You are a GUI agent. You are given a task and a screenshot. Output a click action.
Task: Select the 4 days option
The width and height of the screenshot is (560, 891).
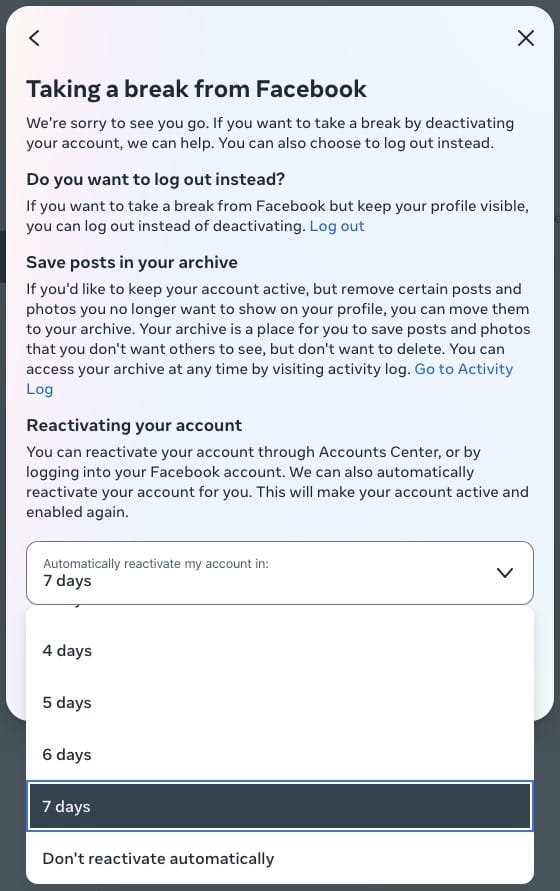pos(280,651)
